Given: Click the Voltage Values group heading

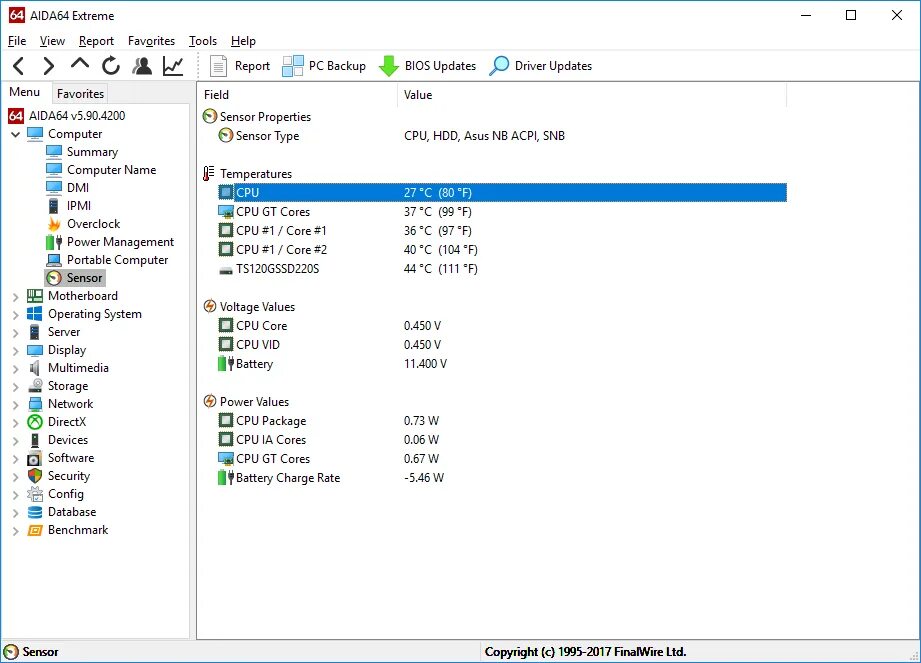Looking at the screenshot, I should point(249,307).
